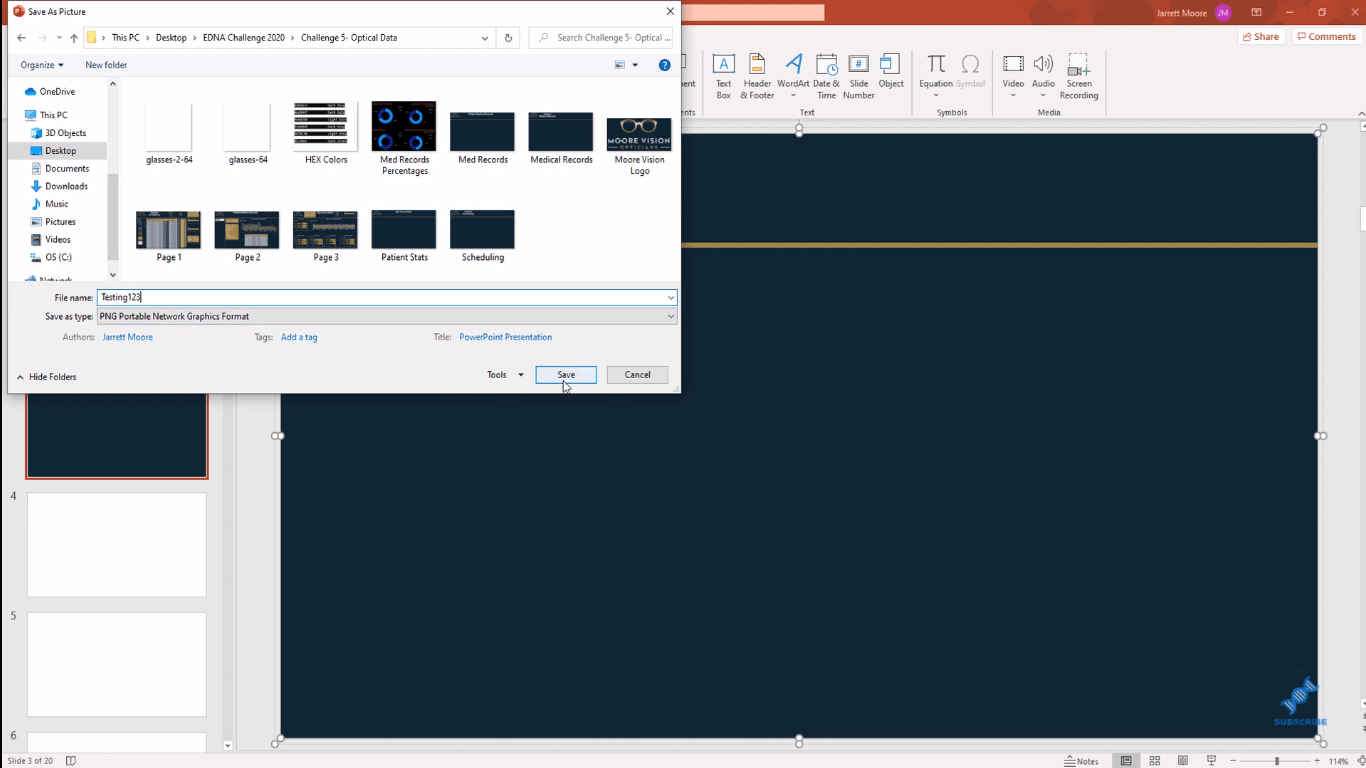Open recent locations dropdown arrow
Image resolution: width=1366 pixels, height=768 pixels.
(x=59, y=38)
